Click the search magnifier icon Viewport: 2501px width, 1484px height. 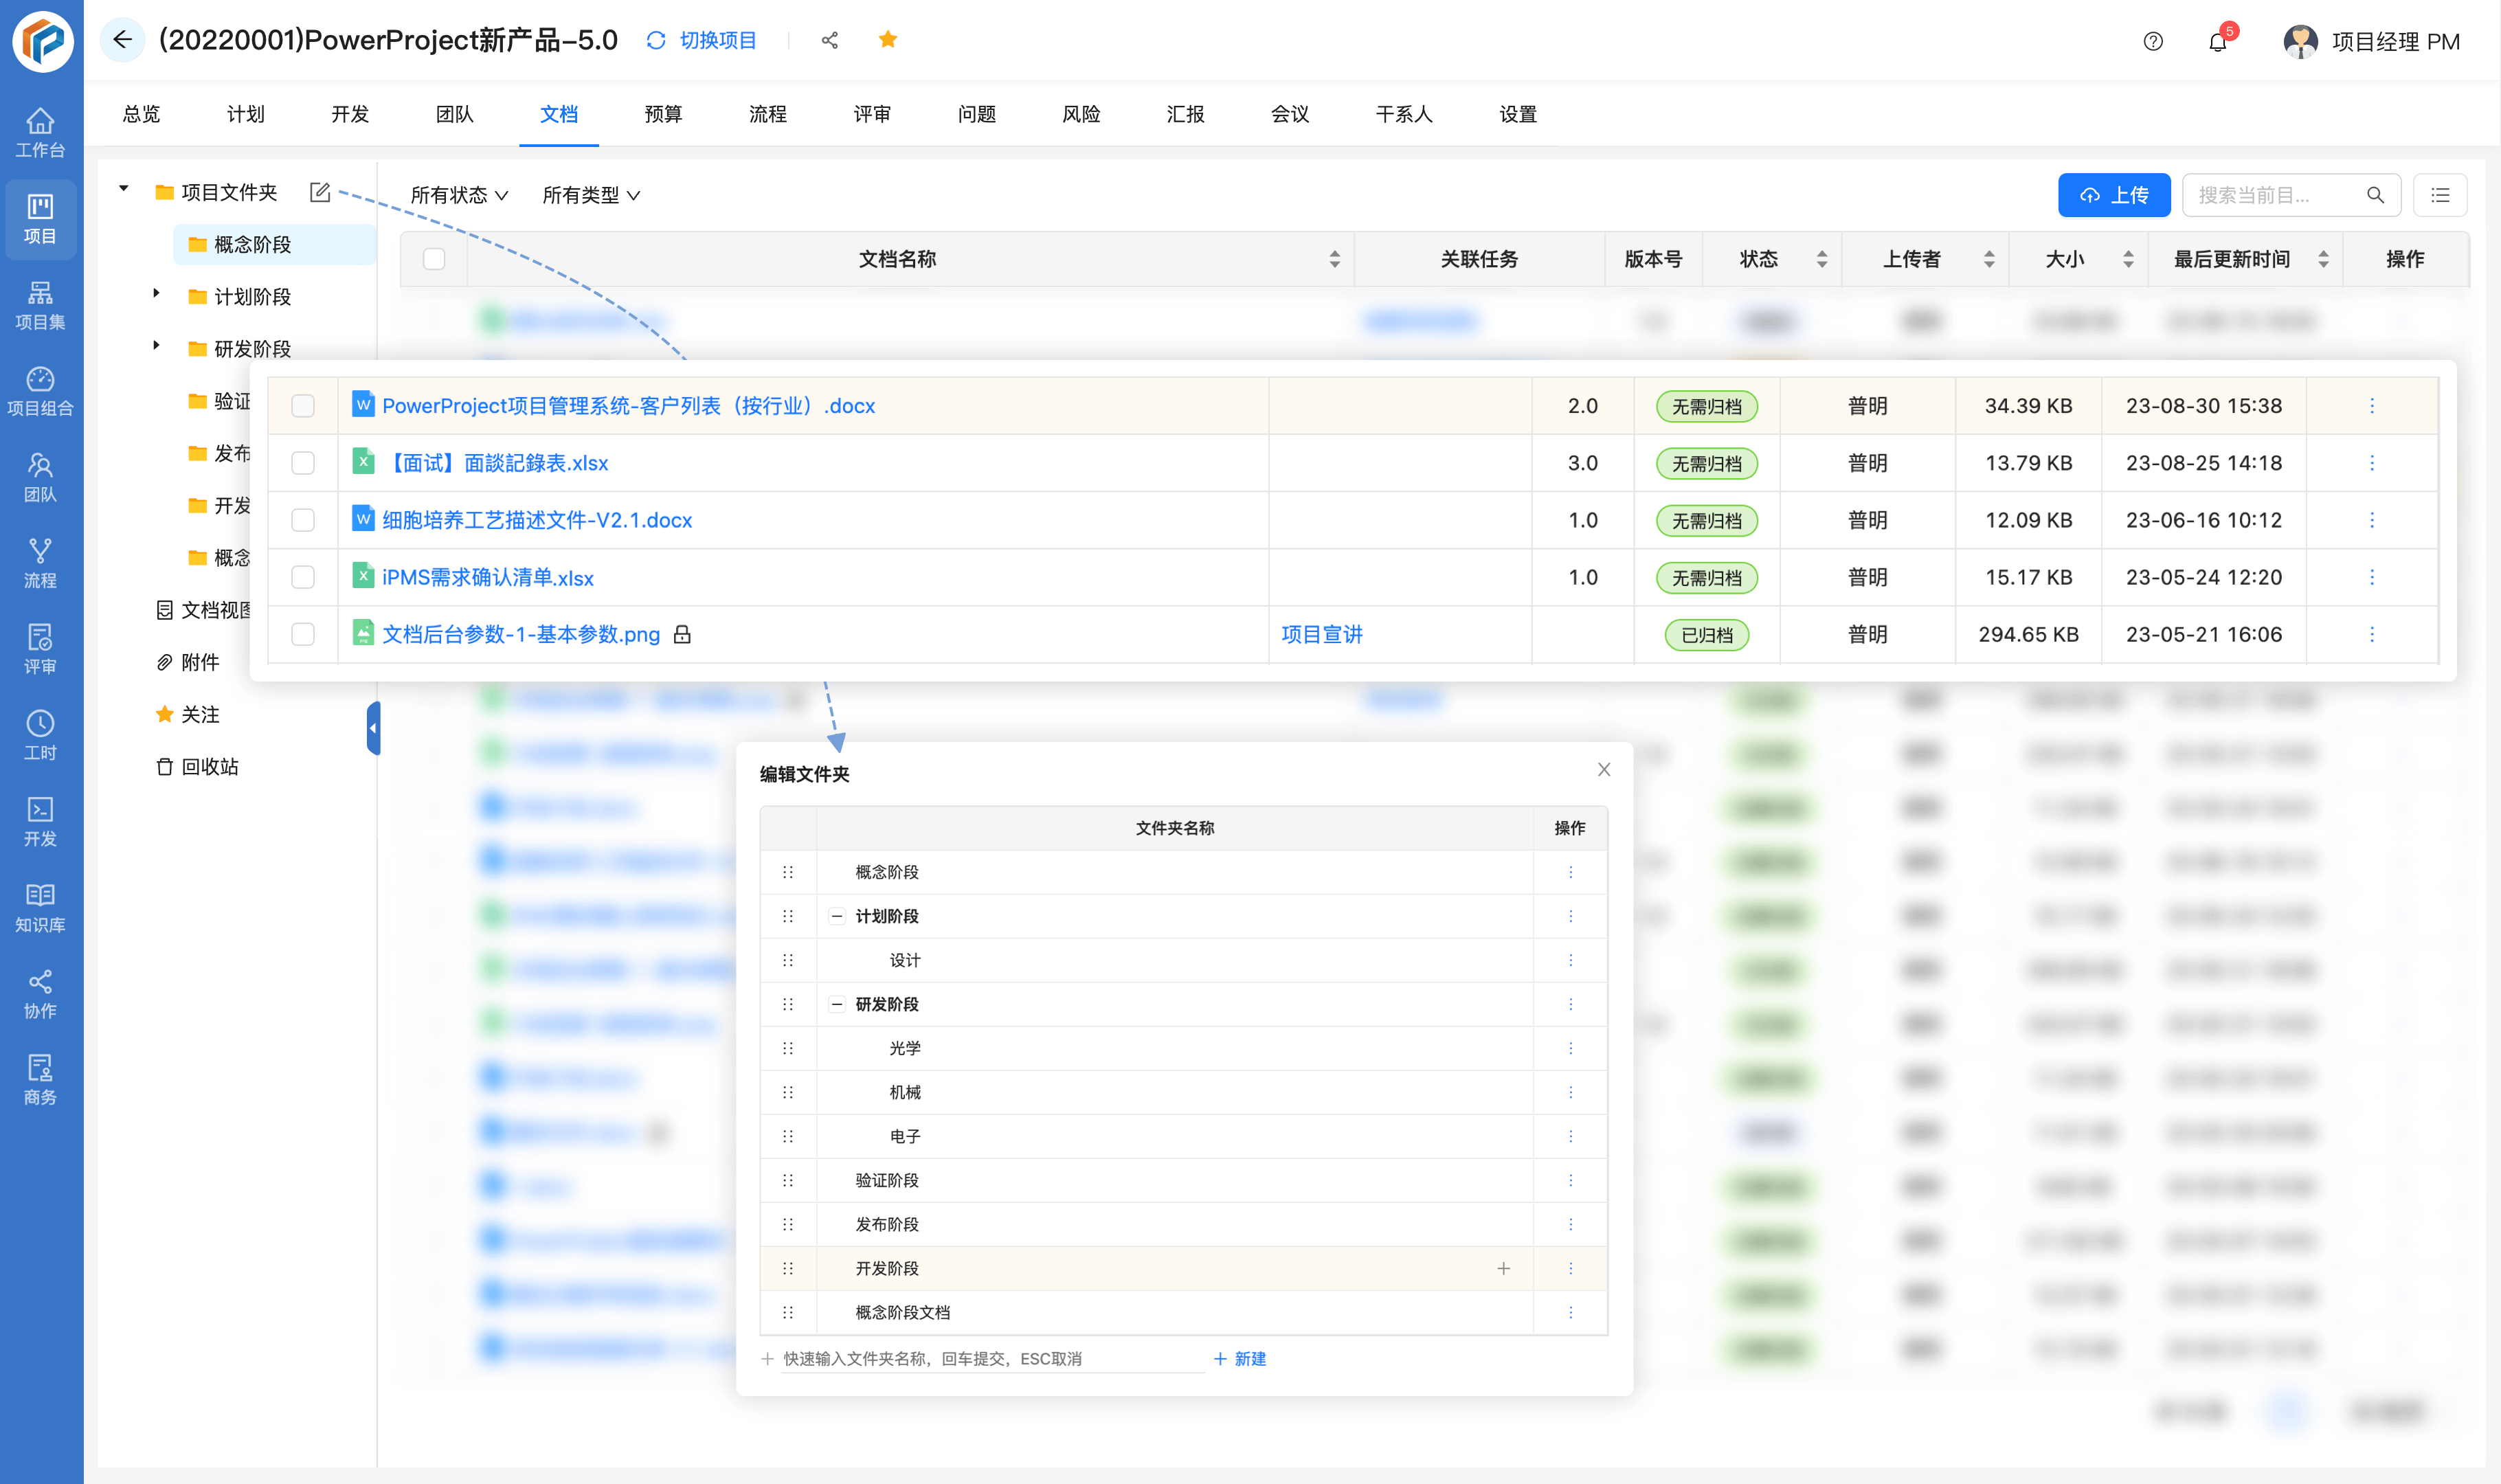click(x=2375, y=195)
